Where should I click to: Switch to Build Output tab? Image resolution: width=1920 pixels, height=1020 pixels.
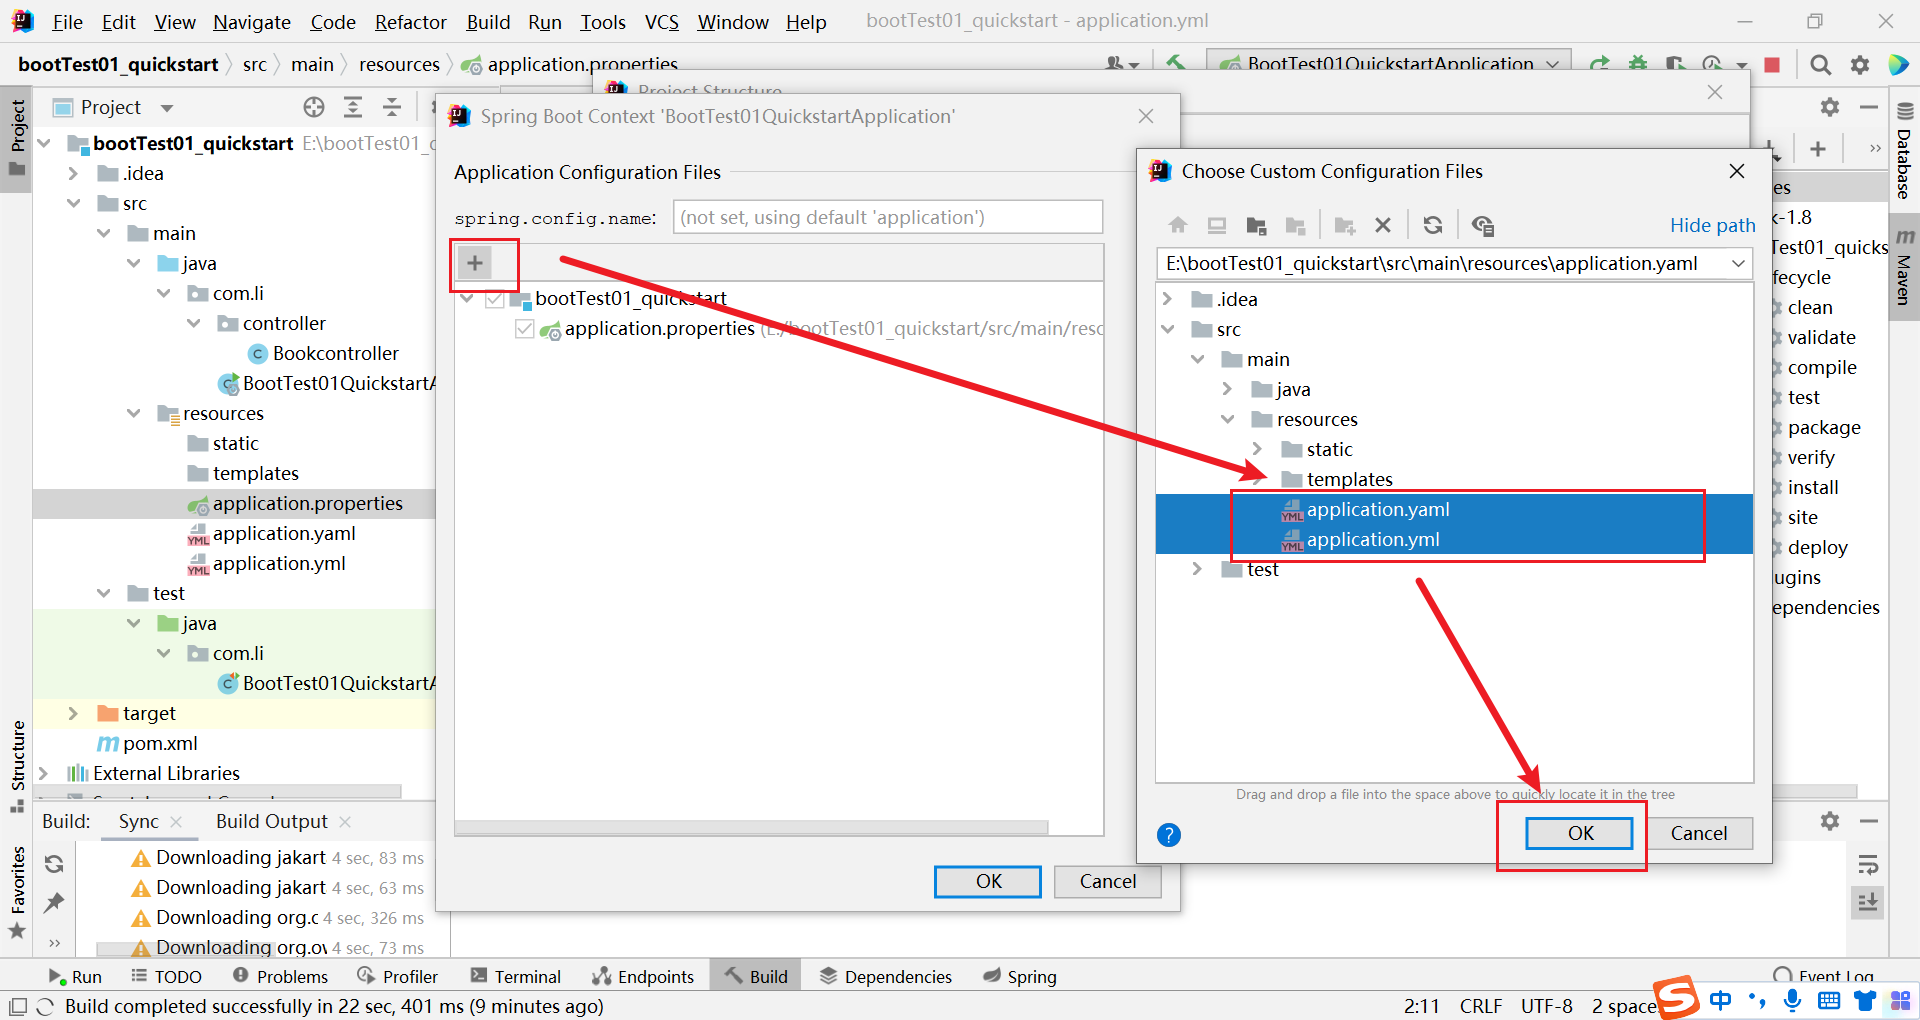tap(272, 821)
